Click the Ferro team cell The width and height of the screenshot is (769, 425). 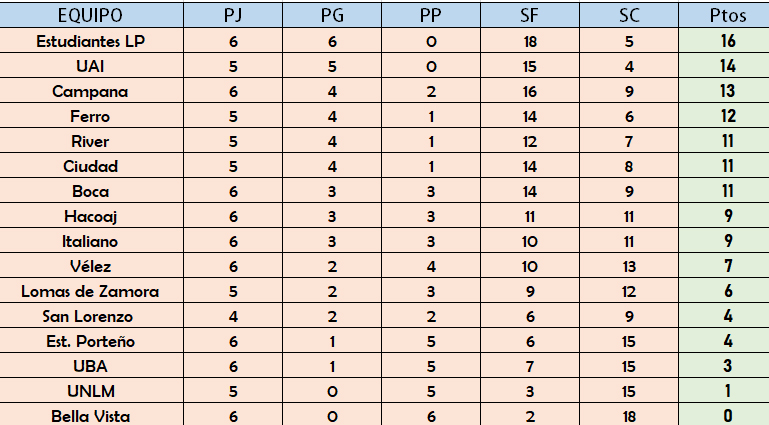click(91, 116)
